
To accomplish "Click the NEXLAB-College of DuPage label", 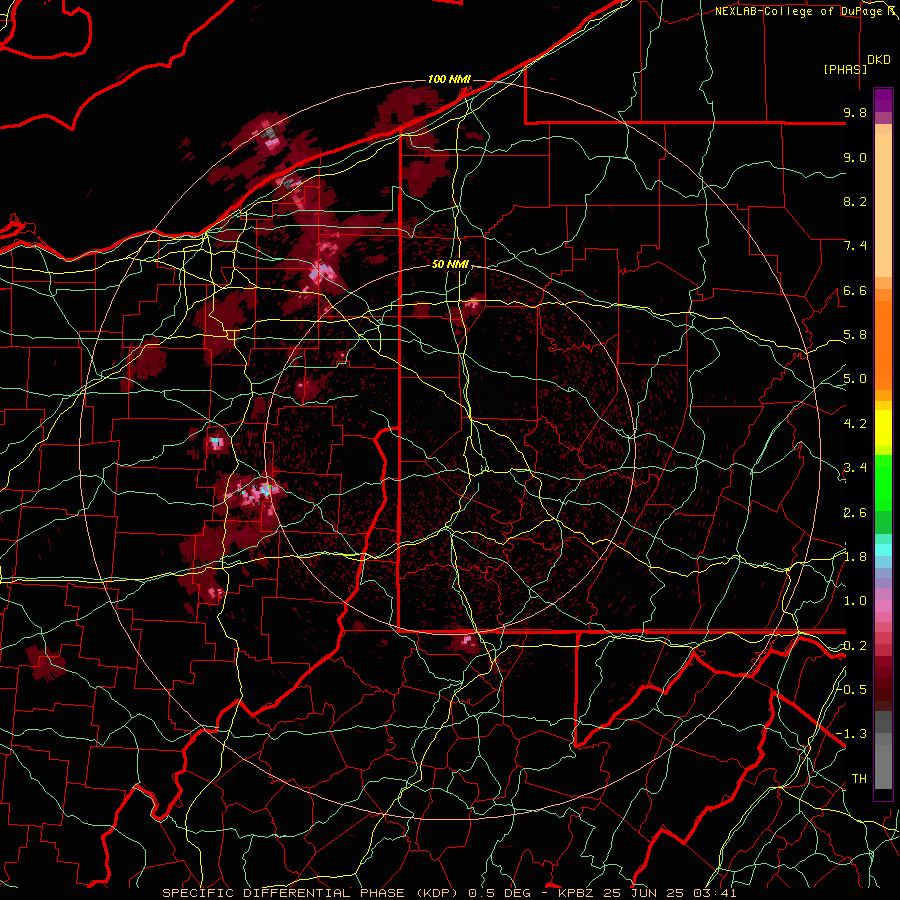I will pyautogui.click(x=800, y=11).
